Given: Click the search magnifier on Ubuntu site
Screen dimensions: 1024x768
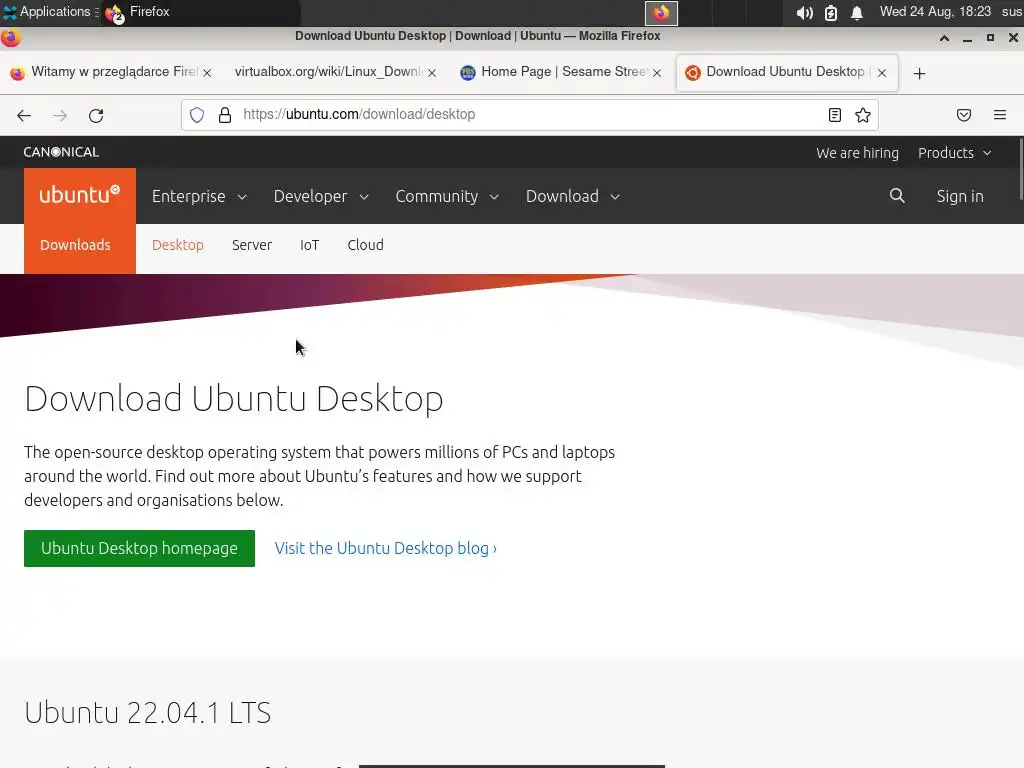Looking at the screenshot, I should click(897, 195).
